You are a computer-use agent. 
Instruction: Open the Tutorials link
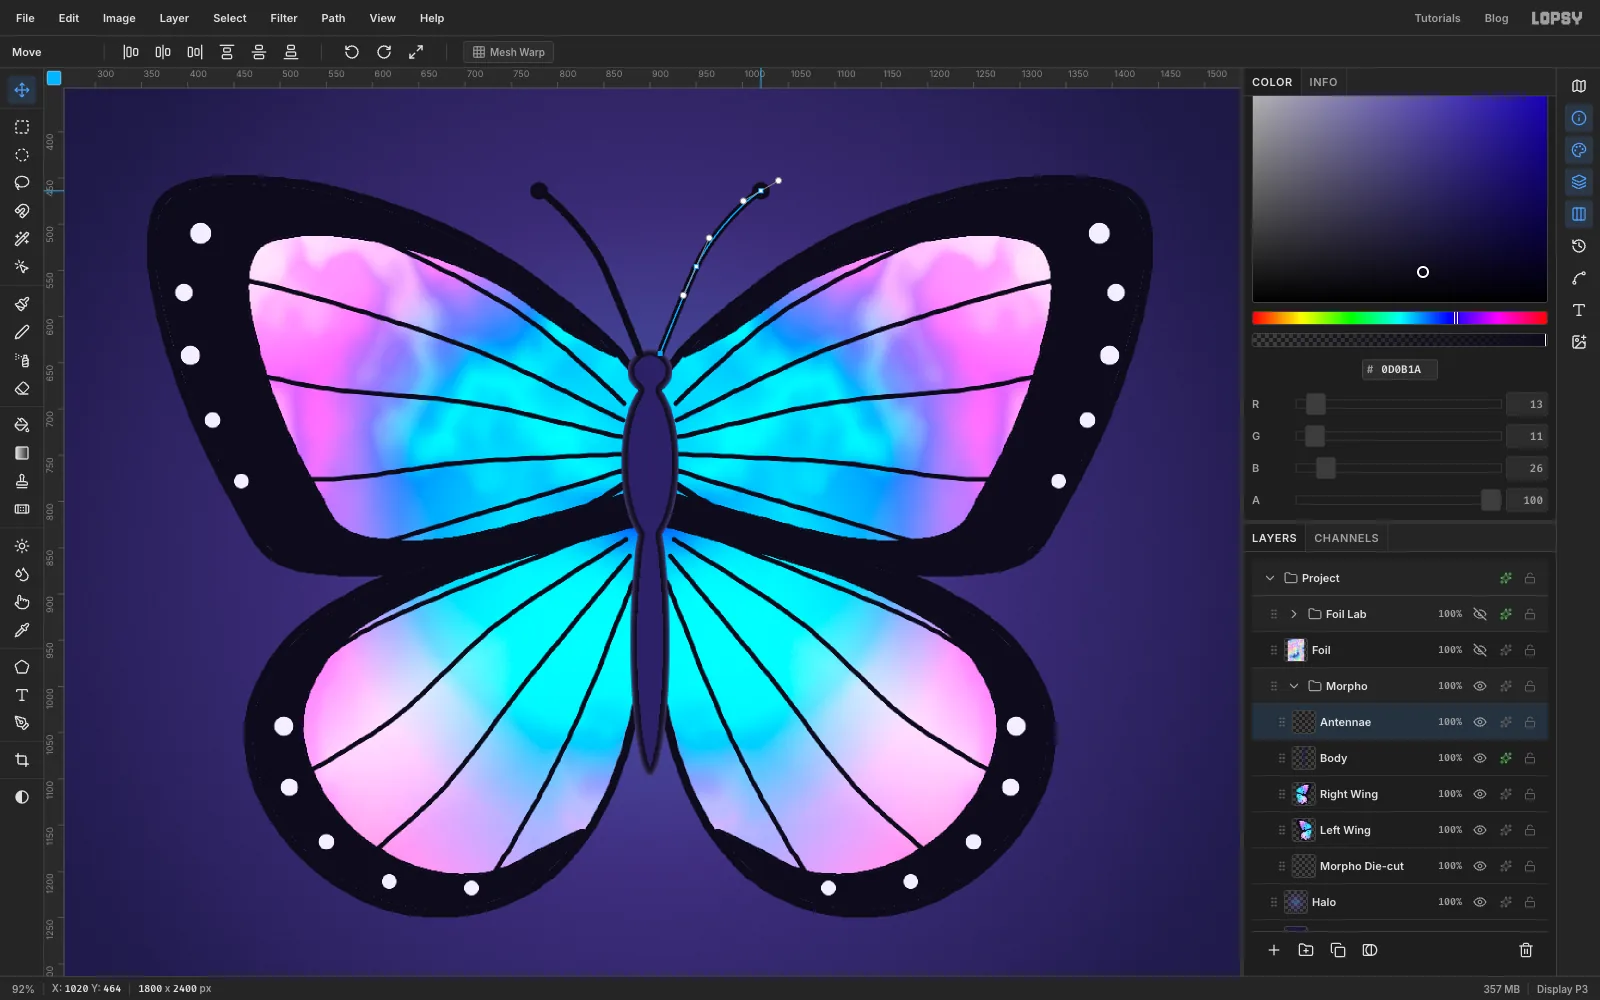coord(1437,18)
